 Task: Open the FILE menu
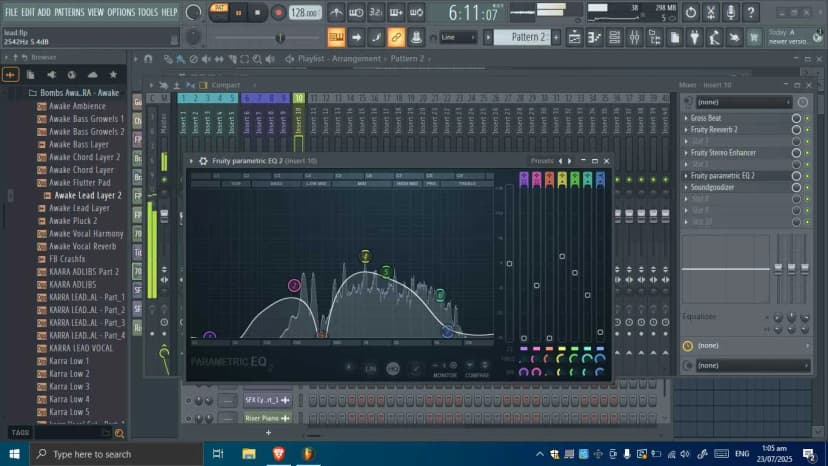point(11,12)
